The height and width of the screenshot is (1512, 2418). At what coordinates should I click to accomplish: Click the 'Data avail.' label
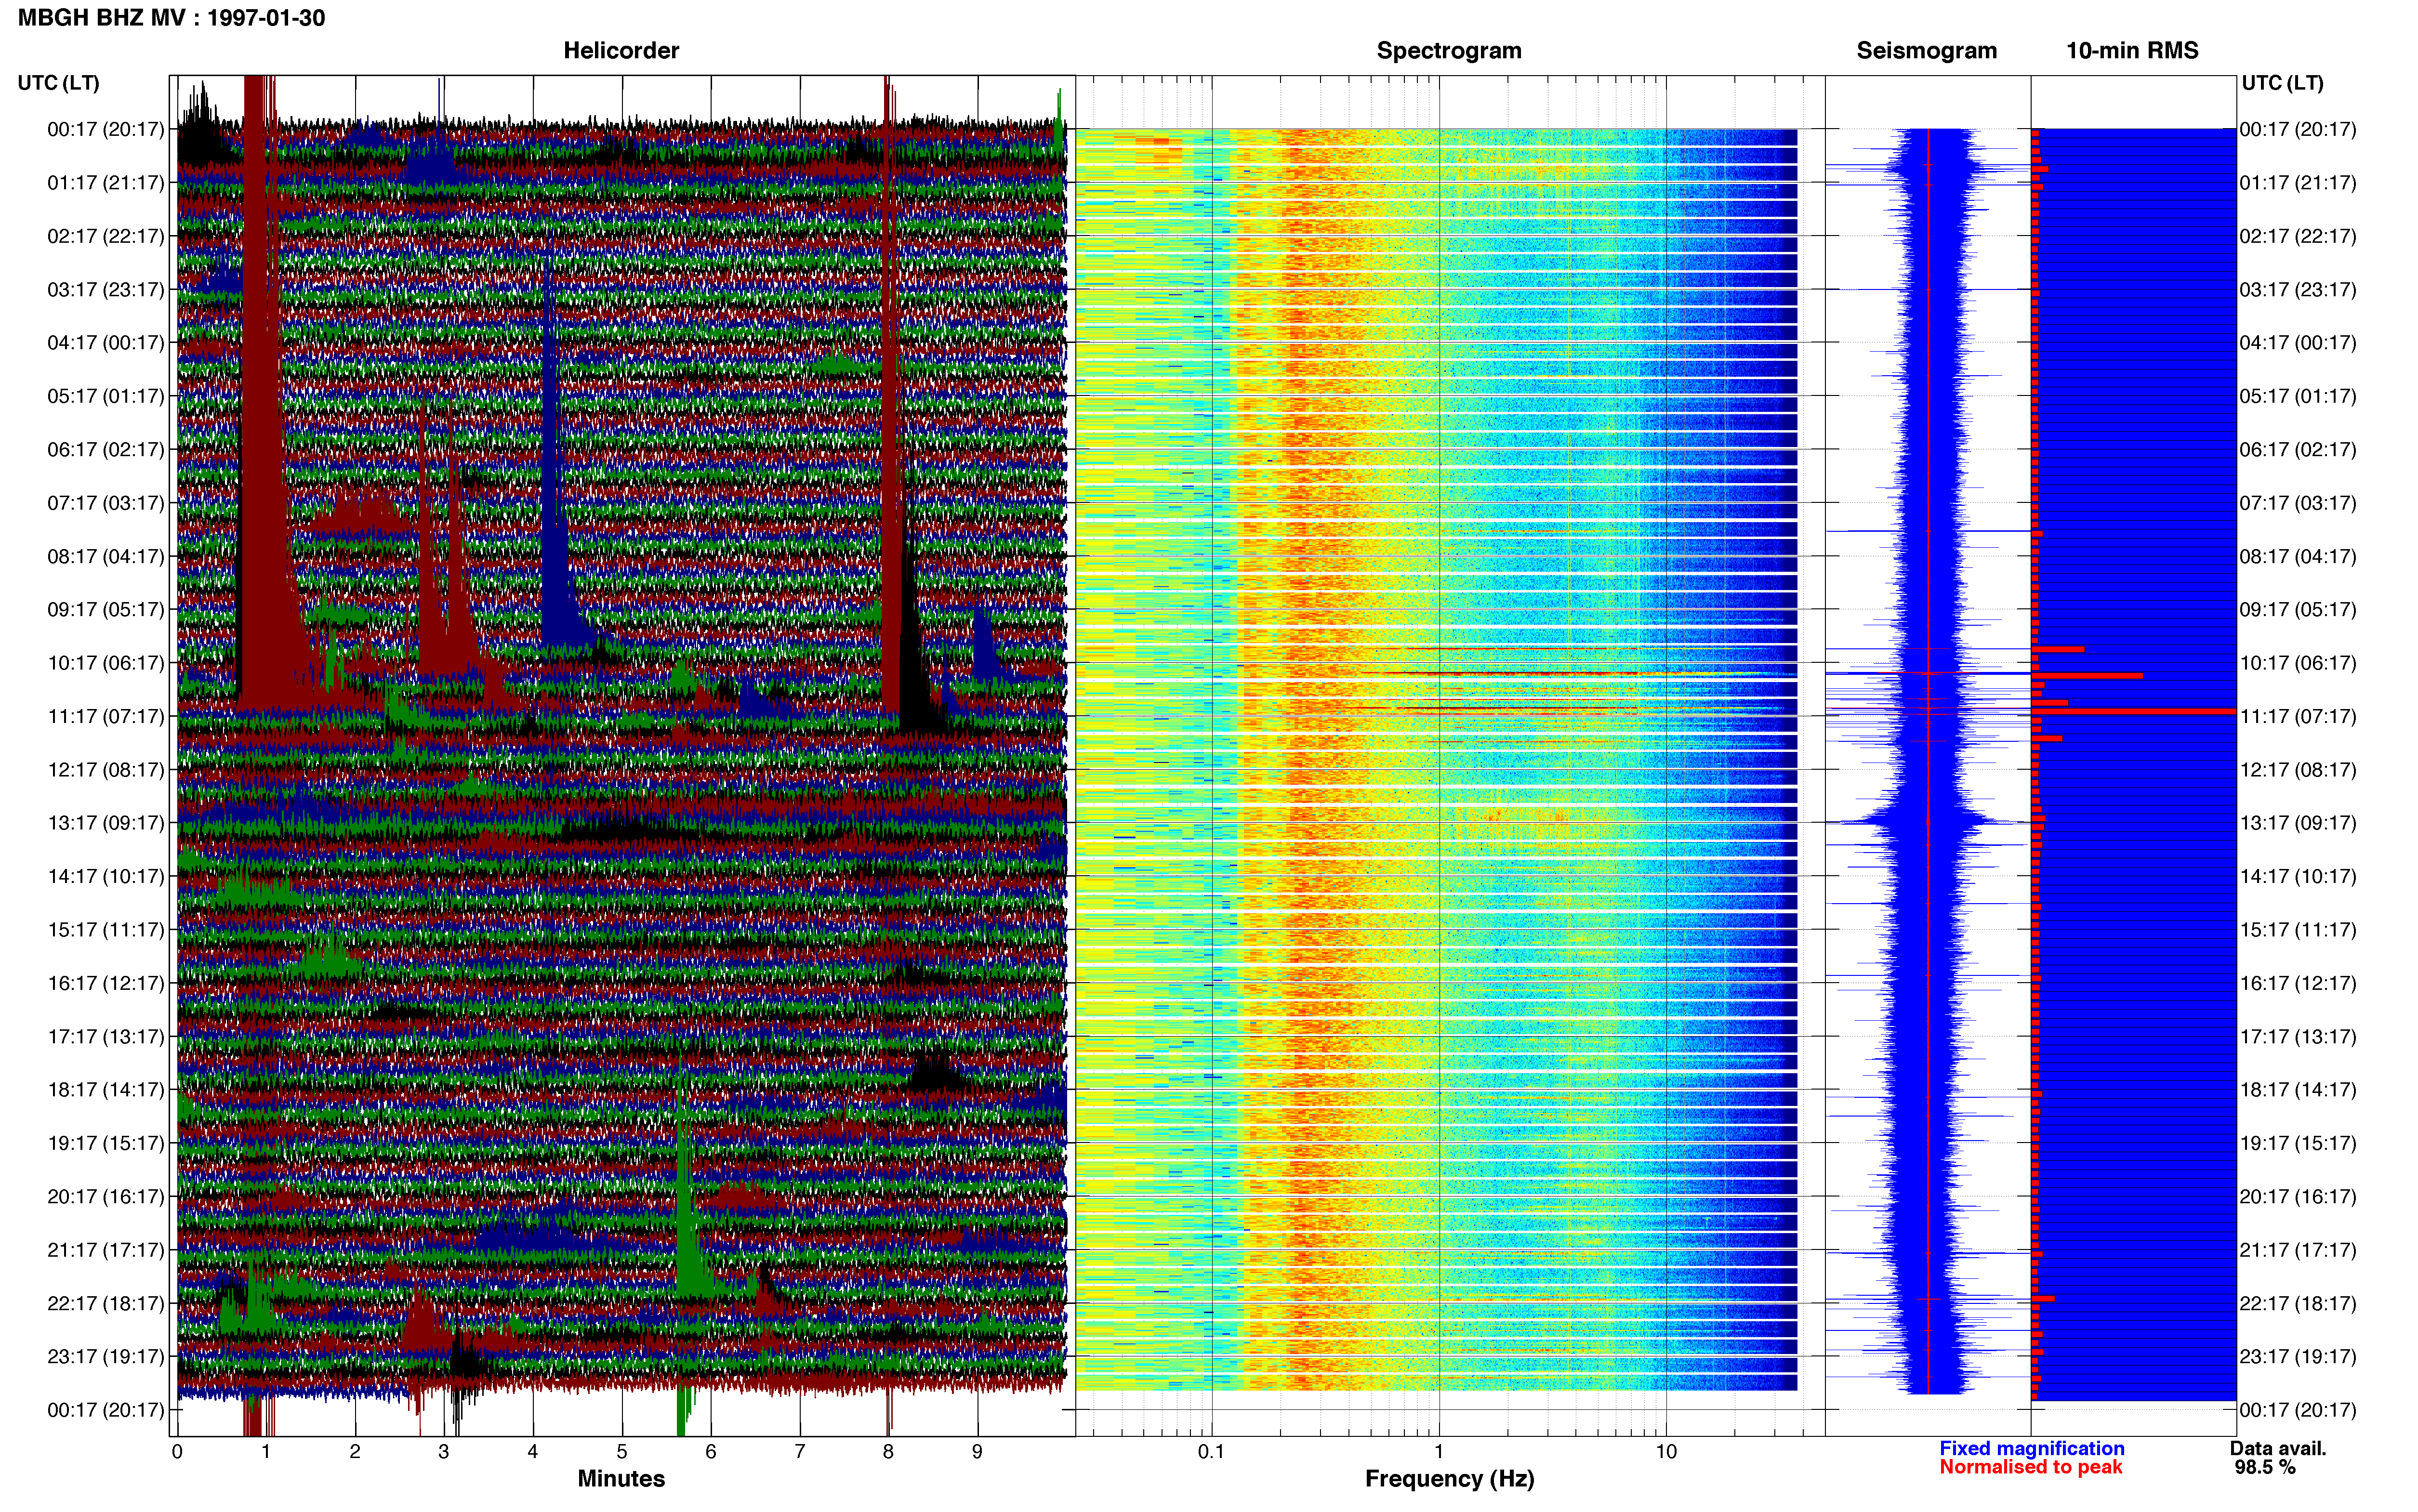[x=2278, y=1448]
